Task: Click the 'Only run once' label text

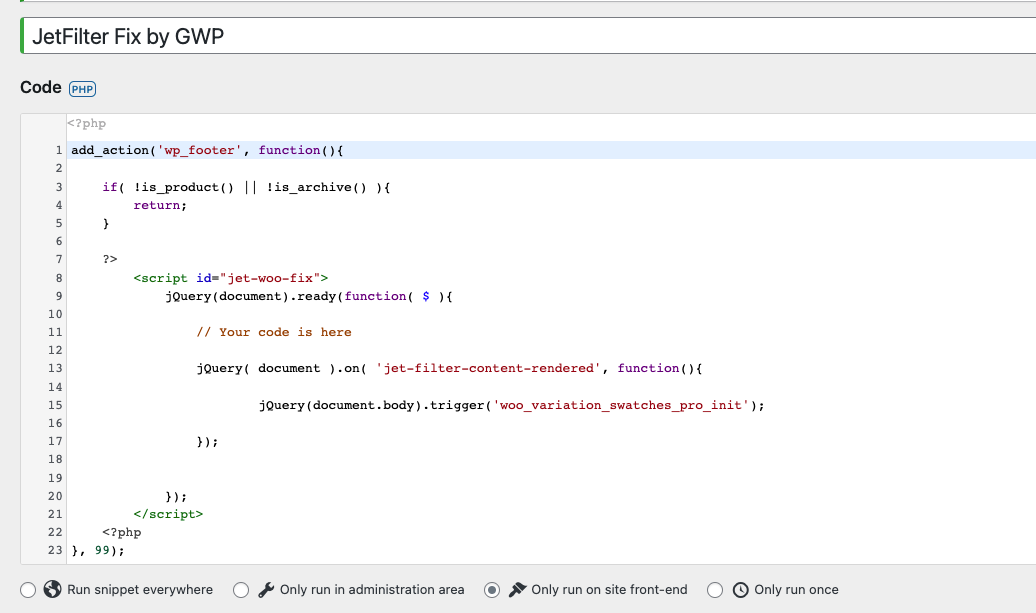Action: pyautogui.click(x=796, y=589)
